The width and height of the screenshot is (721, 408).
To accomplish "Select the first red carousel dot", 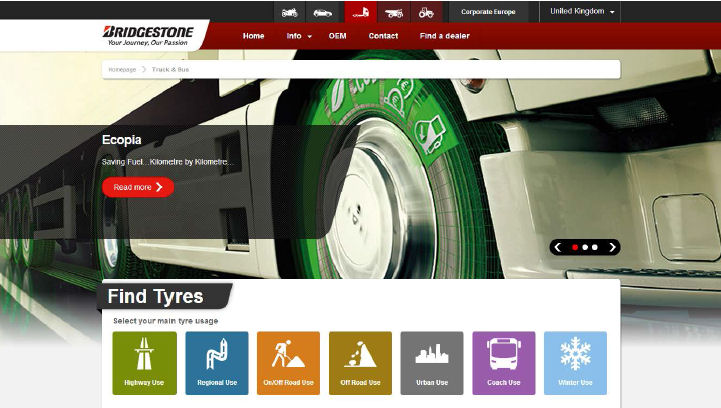I will (575, 247).
